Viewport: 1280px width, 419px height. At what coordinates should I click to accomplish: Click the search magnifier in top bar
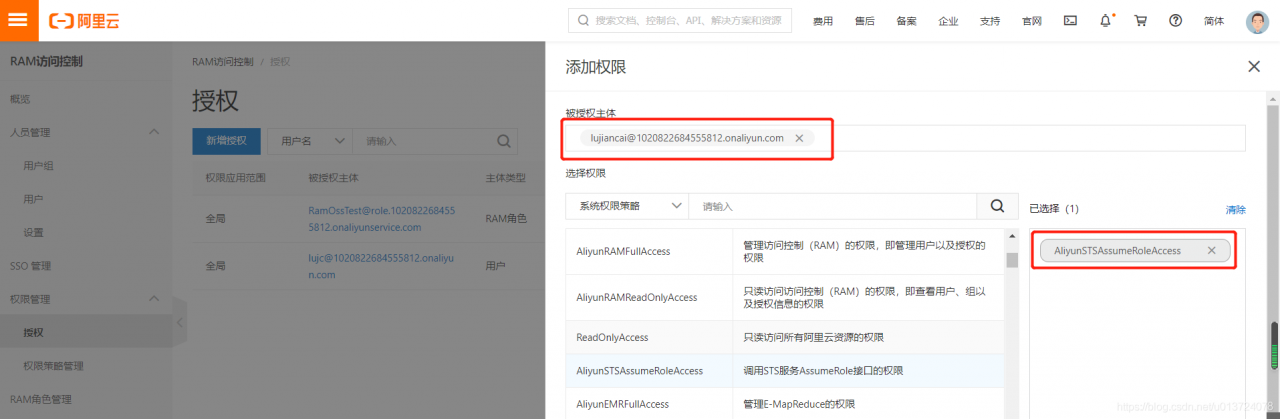(x=583, y=20)
